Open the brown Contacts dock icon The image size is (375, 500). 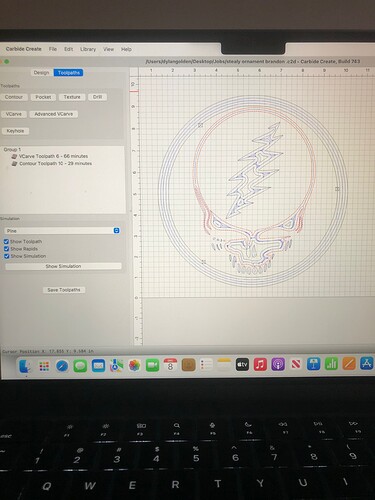point(188,365)
